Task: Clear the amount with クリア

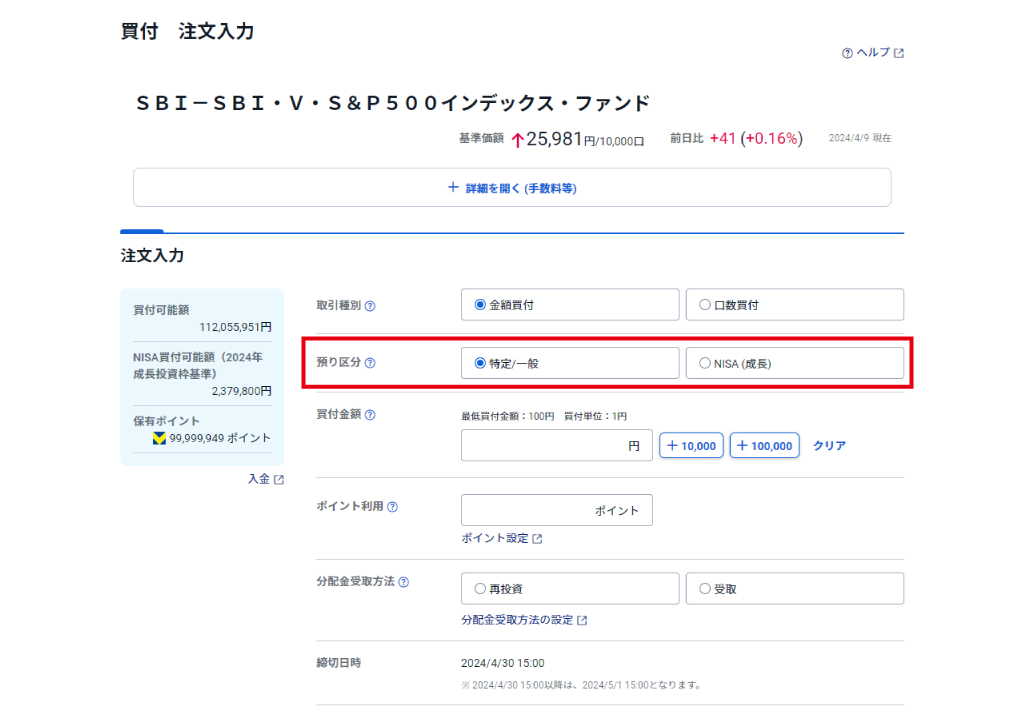Action: pyautogui.click(x=829, y=446)
